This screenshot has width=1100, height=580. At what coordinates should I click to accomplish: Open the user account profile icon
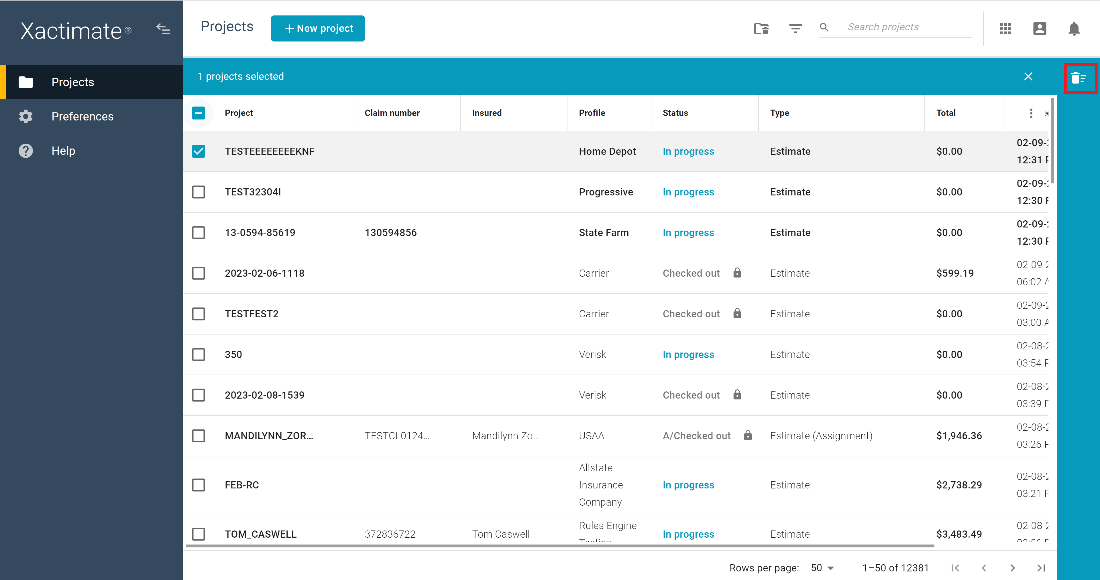click(1040, 28)
